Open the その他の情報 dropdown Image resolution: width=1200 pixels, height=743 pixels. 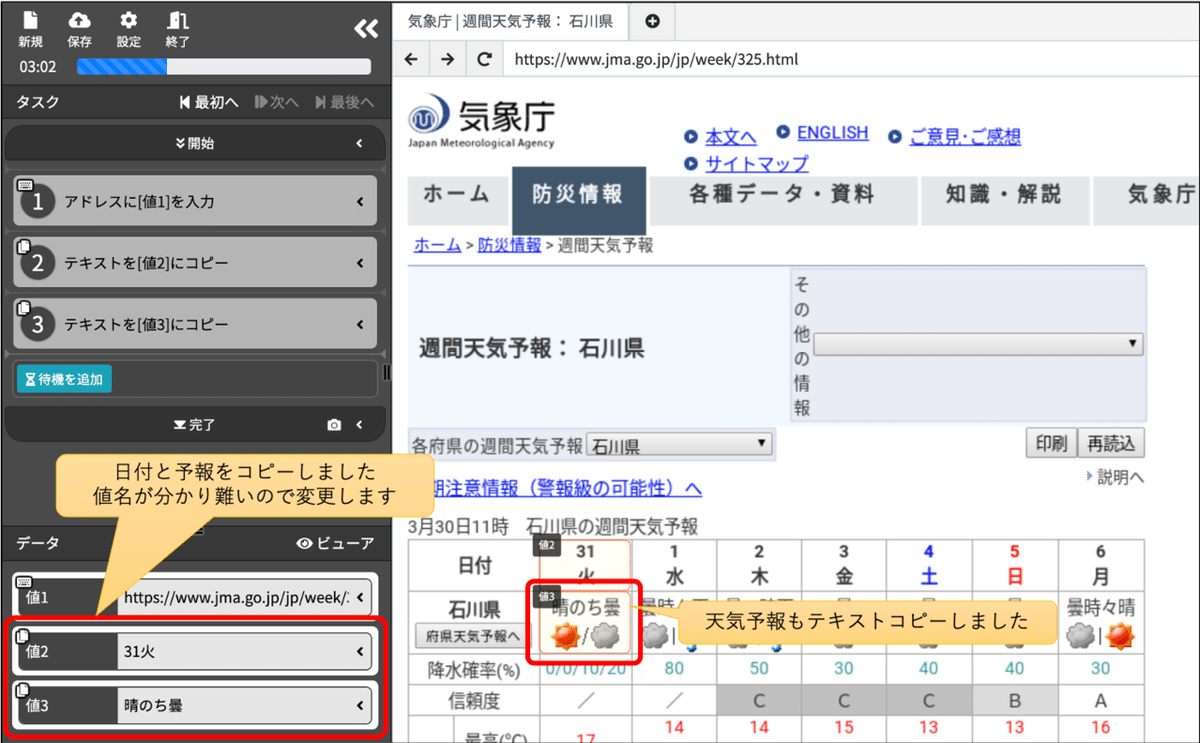[x=978, y=343]
